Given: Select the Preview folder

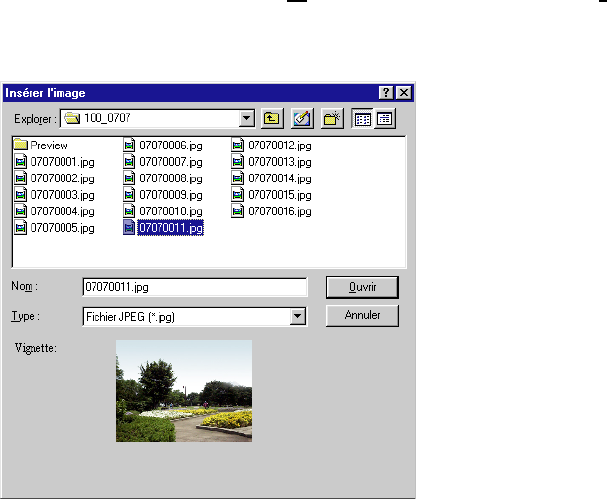Looking at the screenshot, I should click(x=41, y=145).
